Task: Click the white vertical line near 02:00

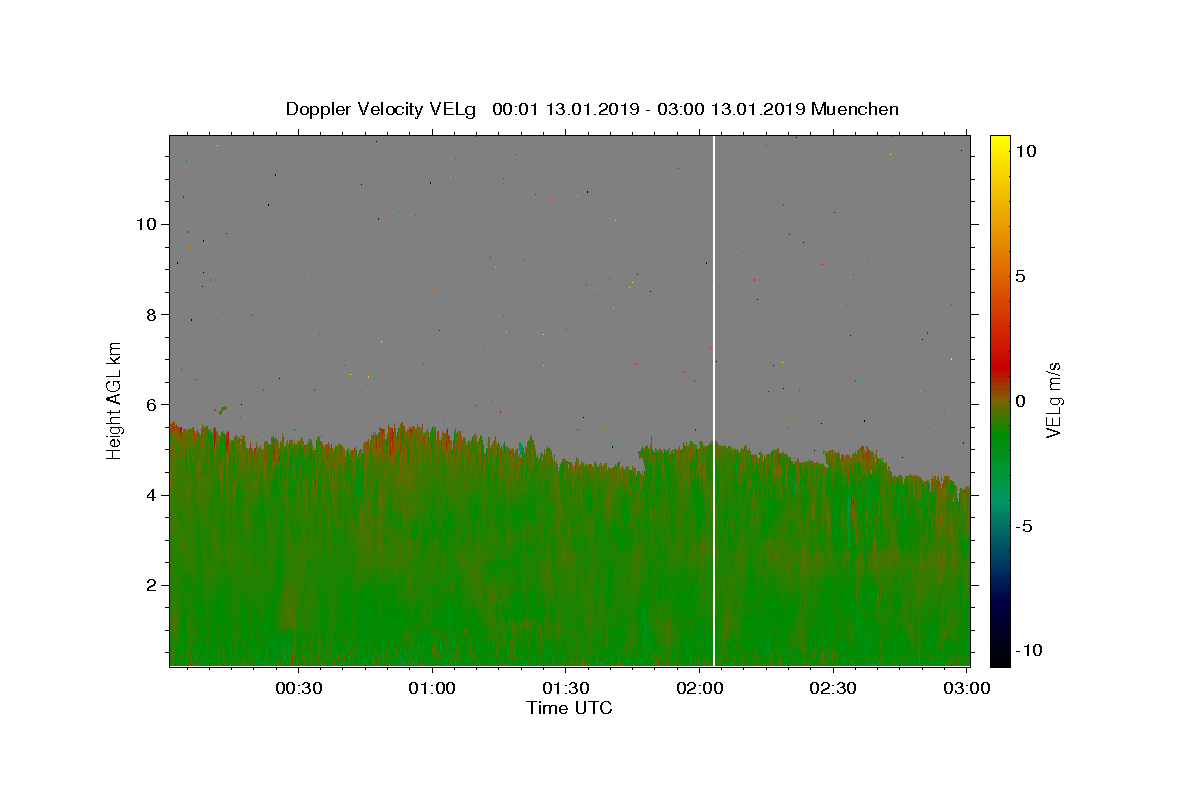Action: click(x=713, y=400)
